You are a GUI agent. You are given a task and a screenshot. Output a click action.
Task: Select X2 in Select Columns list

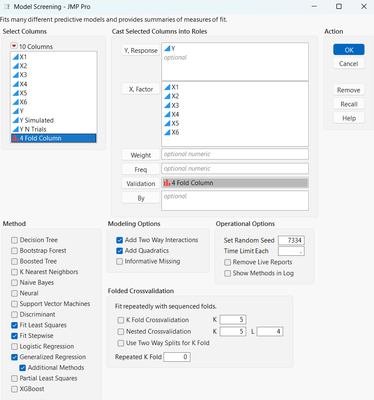click(x=54, y=66)
